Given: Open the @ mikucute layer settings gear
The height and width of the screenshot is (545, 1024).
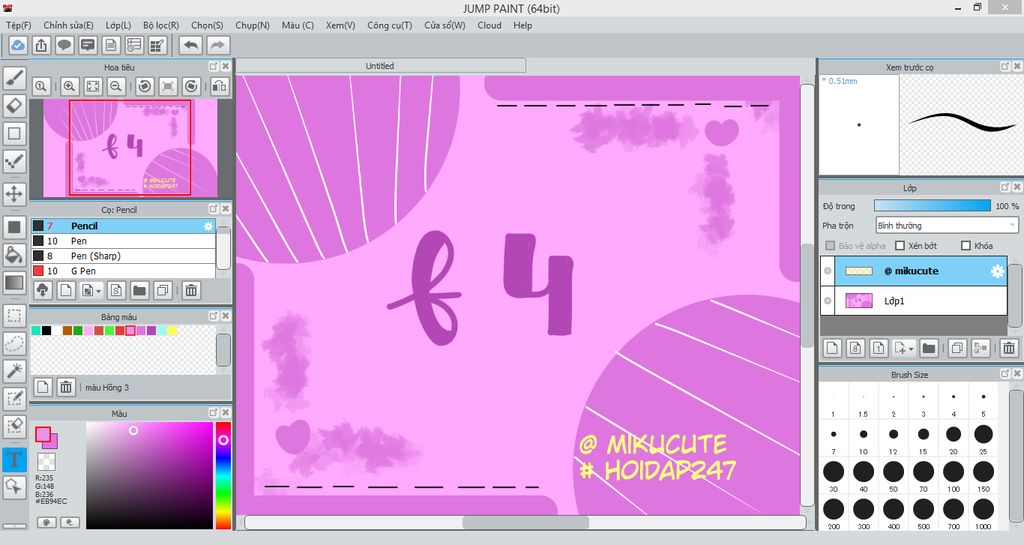Looking at the screenshot, I should click(x=998, y=271).
